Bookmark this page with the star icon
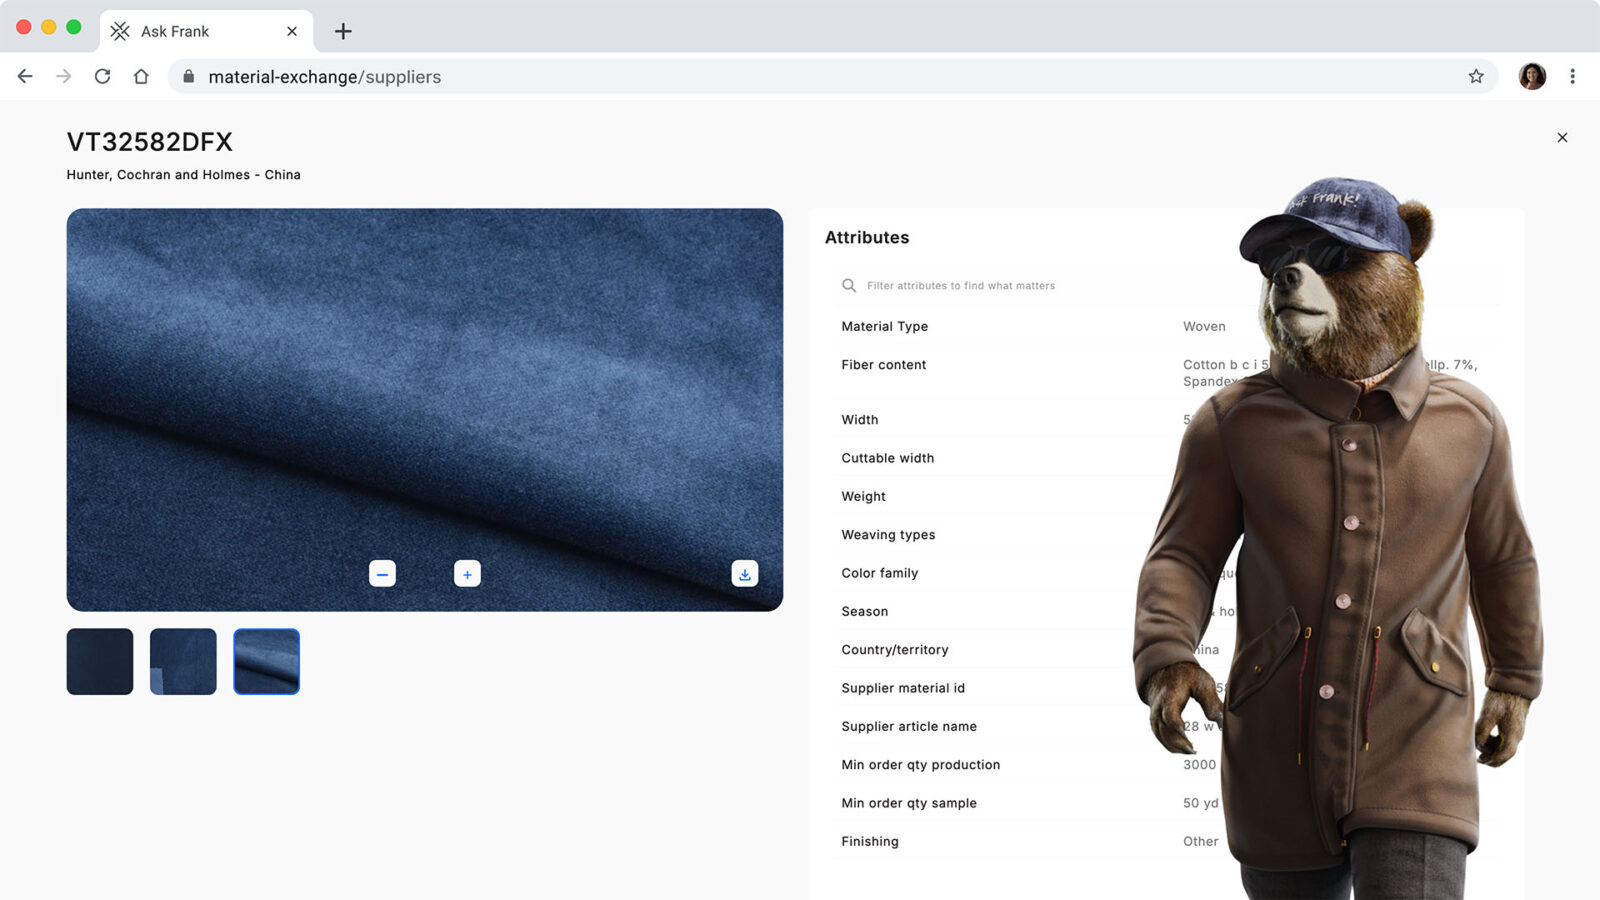The width and height of the screenshot is (1600, 900). coord(1476,77)
